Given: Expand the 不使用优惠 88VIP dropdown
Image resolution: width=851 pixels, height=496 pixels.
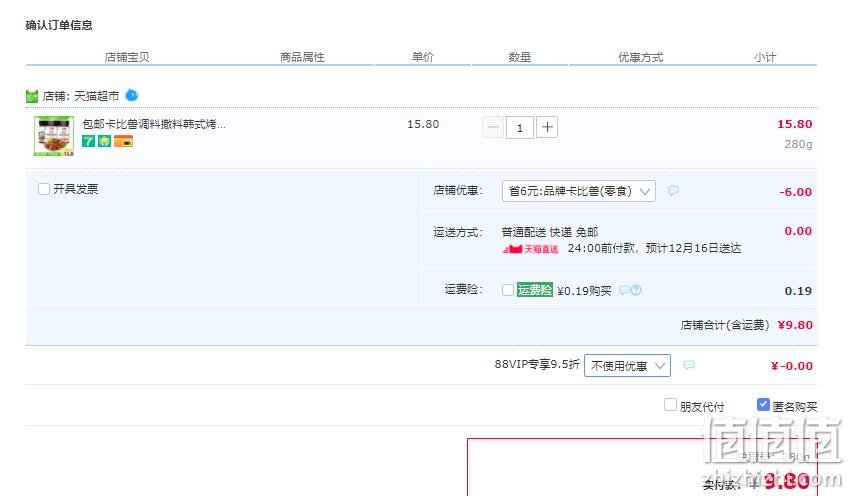Looking at the screenshot, I should tap(627, 366).
